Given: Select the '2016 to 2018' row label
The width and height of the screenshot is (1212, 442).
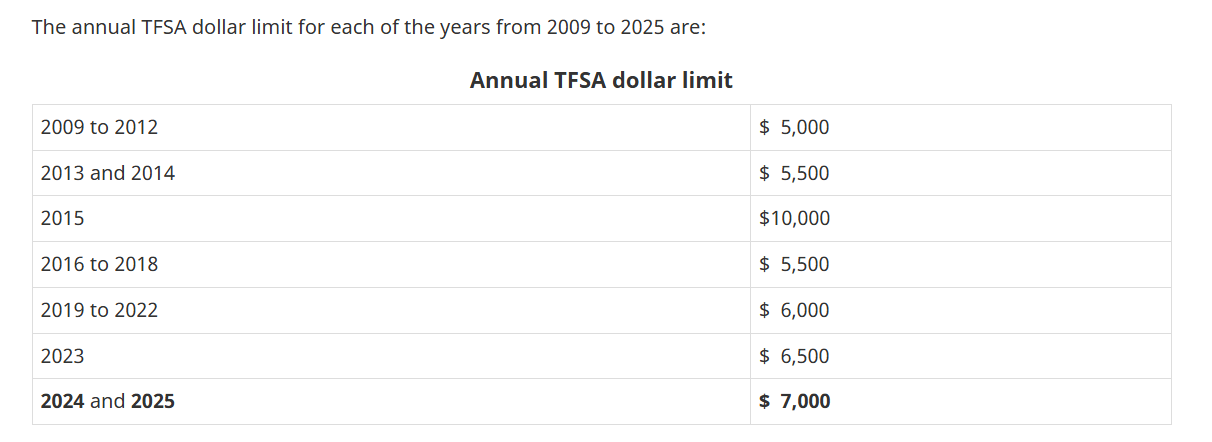Looking at the screenshot, I should pyautogui.click(x=99, y=265).
